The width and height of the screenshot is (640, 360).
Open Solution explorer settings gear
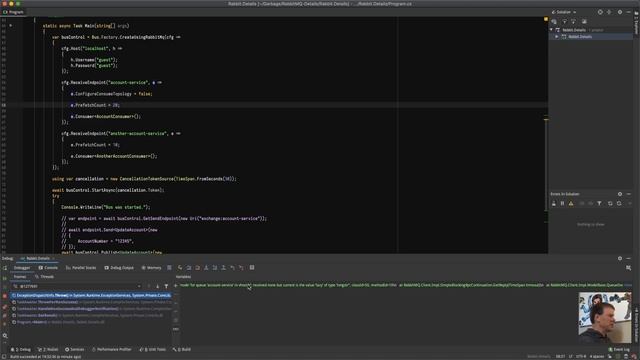pos(620,12)
